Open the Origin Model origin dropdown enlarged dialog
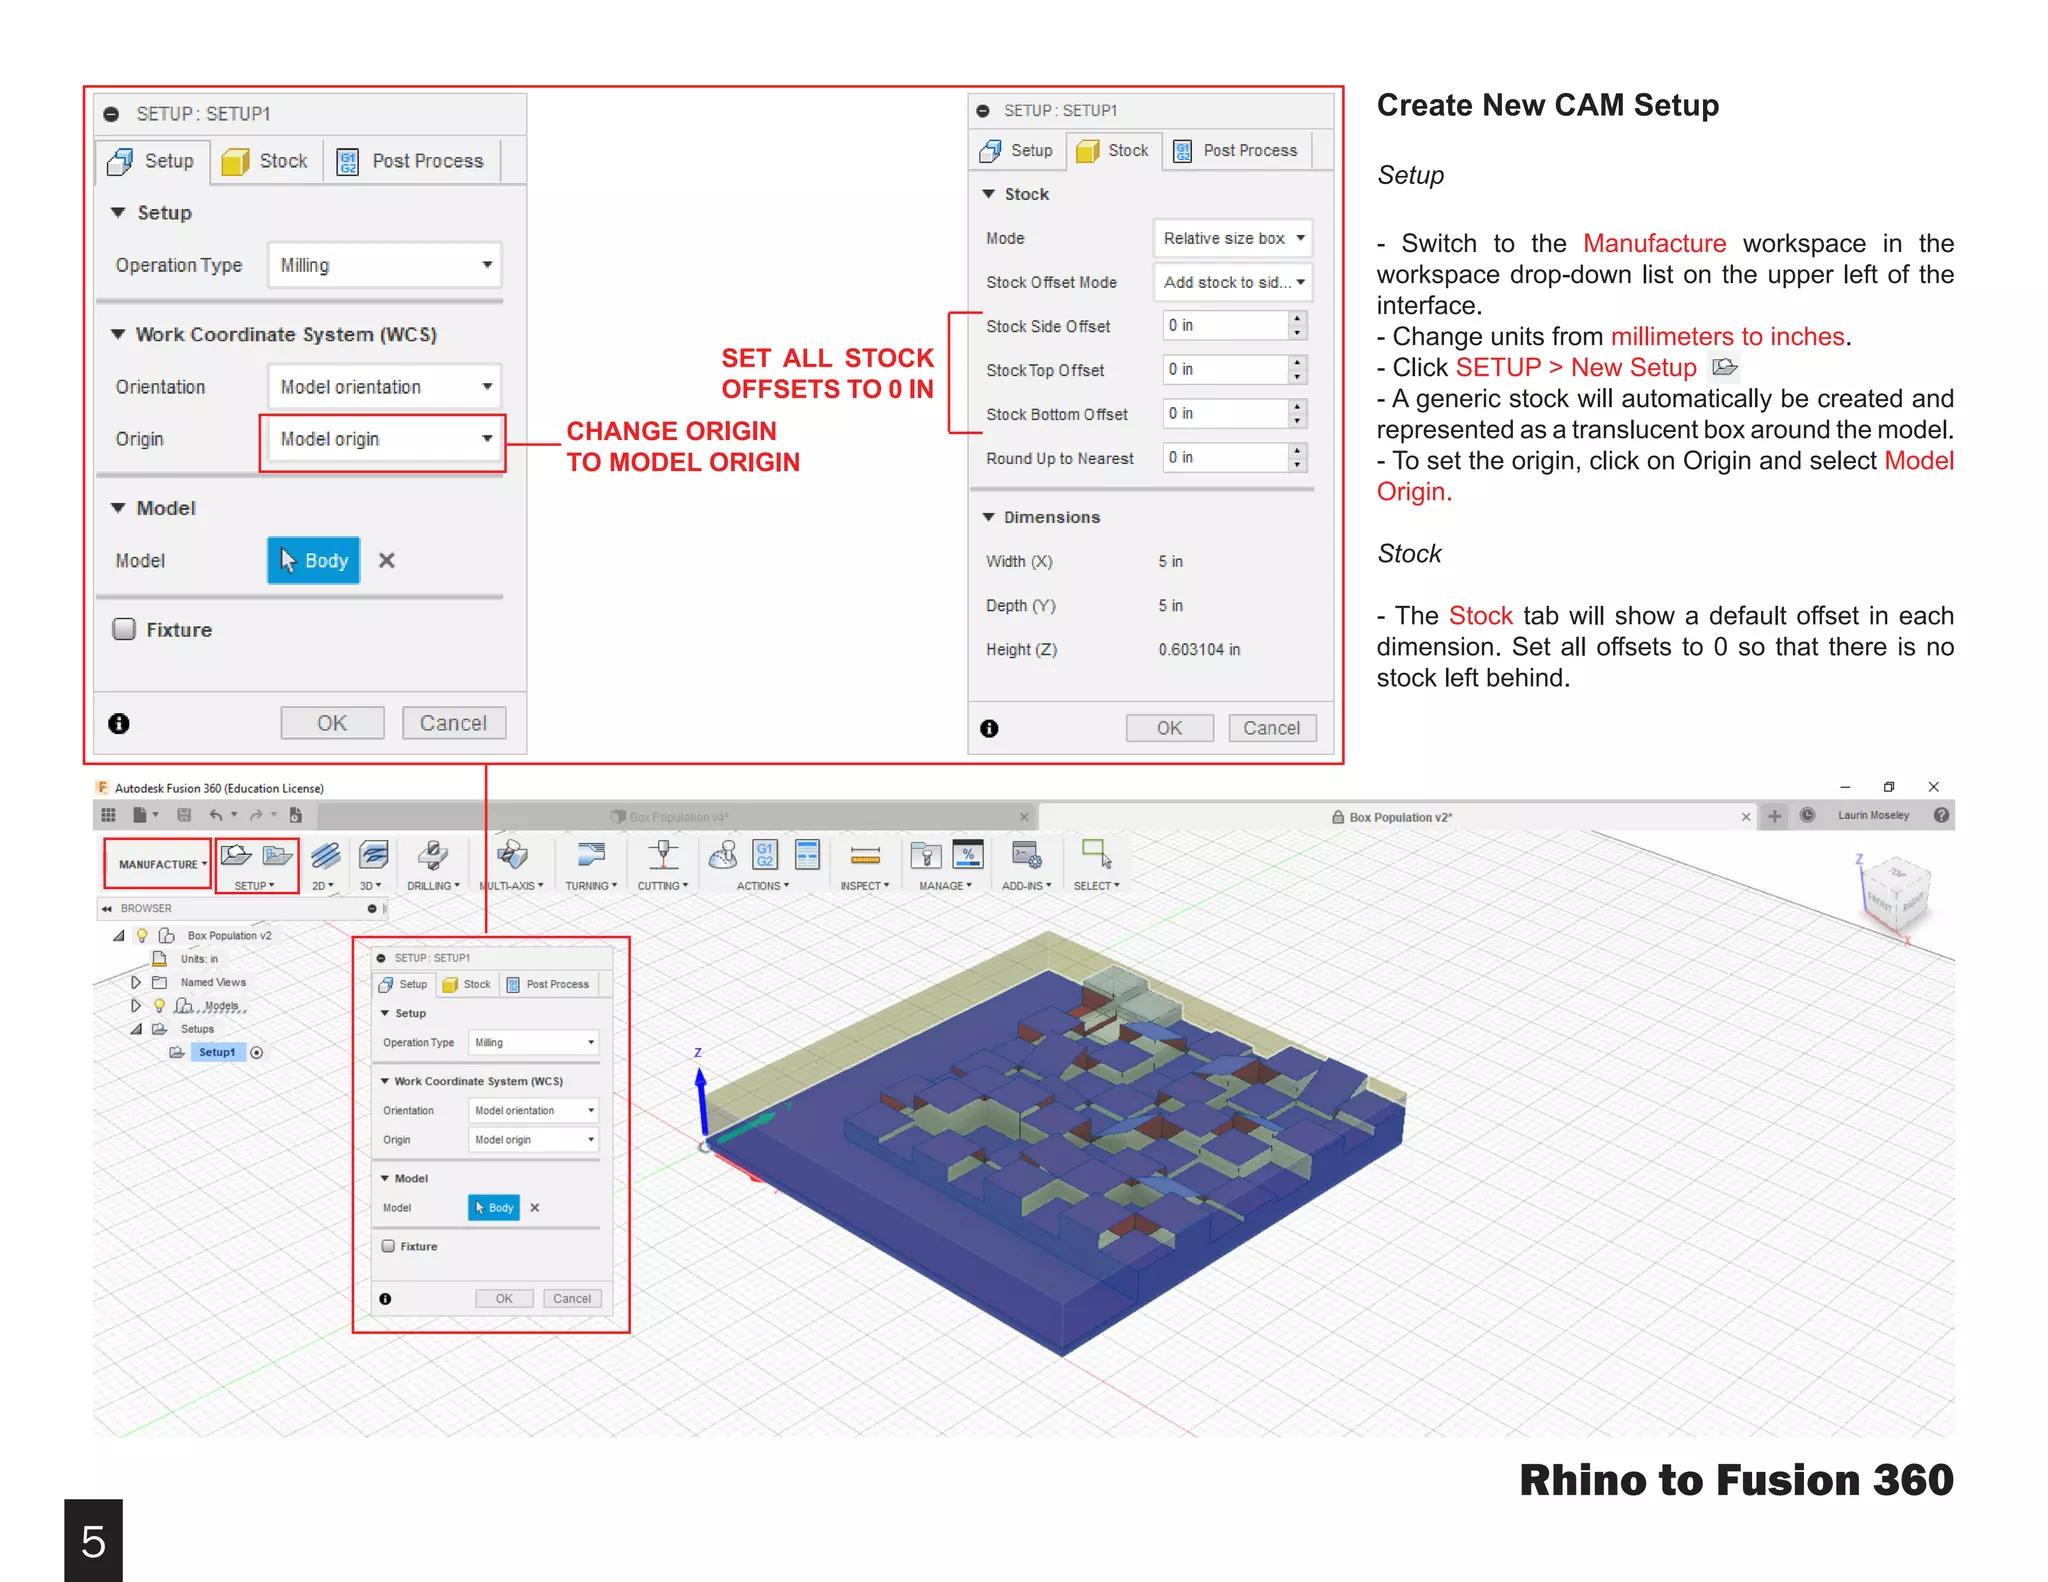2048x1582 pixels. [385, 439]
